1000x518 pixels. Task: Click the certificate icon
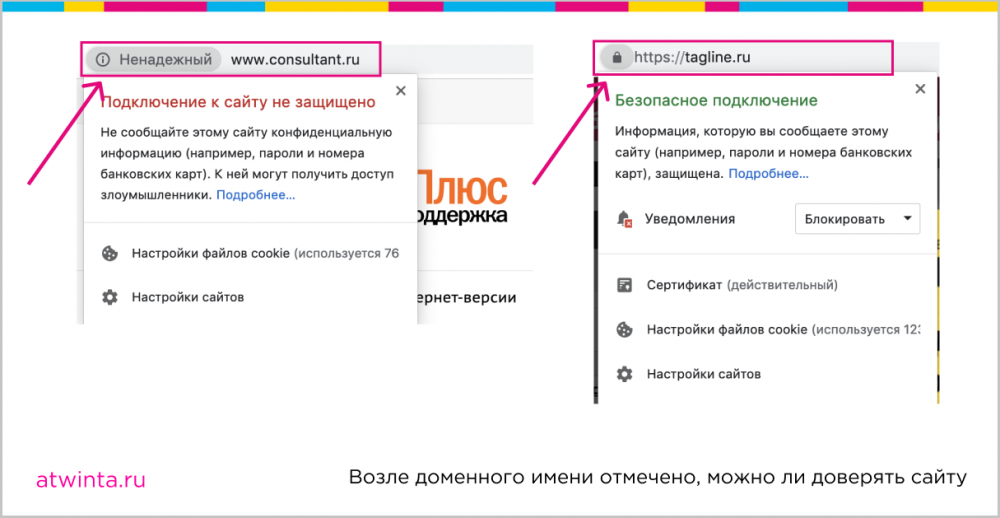(624, 285)
